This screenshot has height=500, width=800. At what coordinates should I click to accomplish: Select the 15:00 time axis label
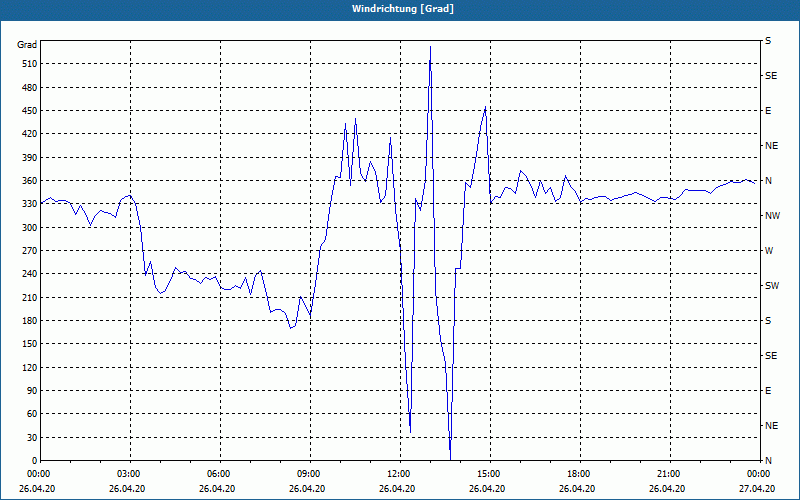pyautogui.click(x=490, y=474)
